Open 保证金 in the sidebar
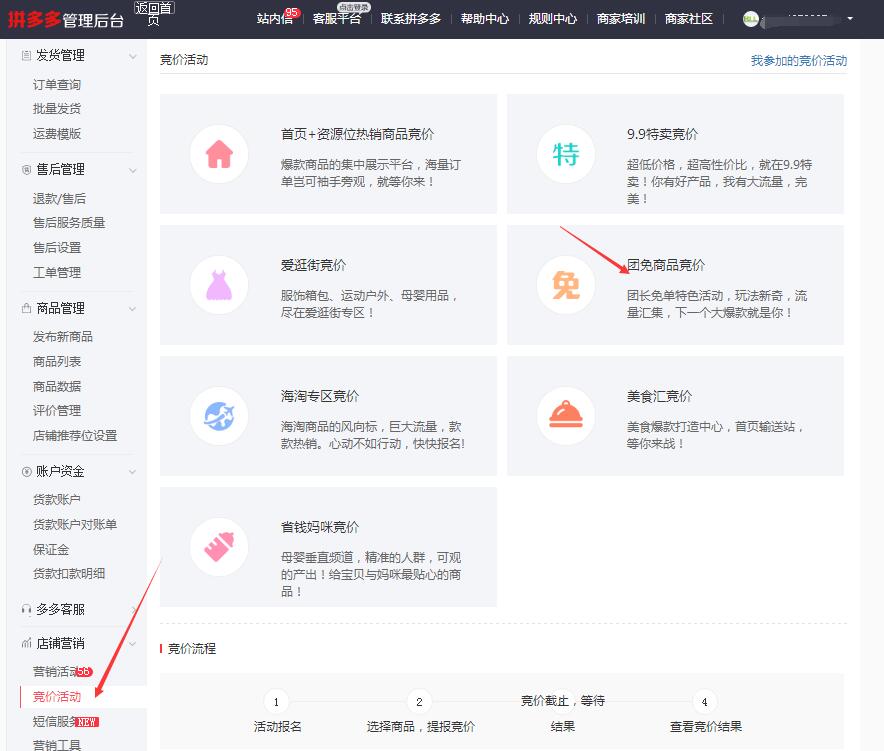 coord(51,549)
